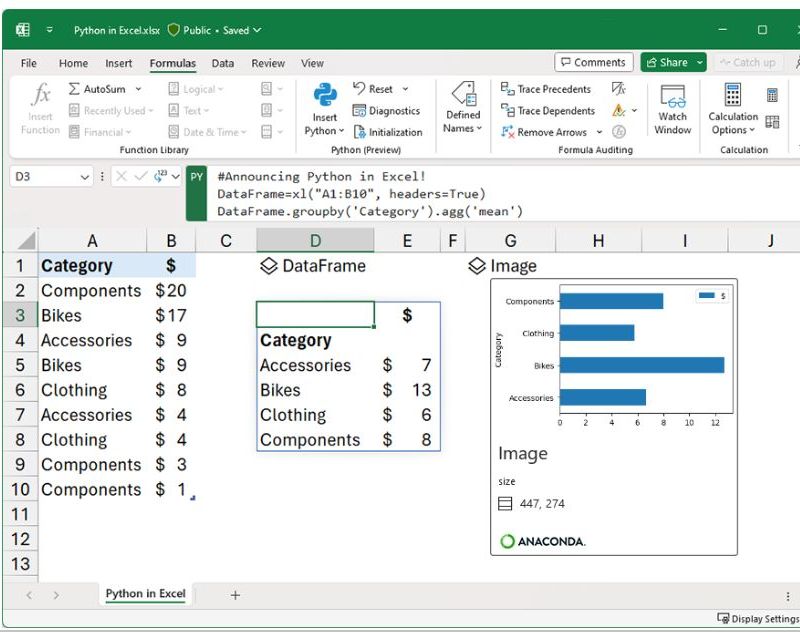The height and width of the screenshot is (632, 800).
Task: Click the Excel app icon in title bar
Action: coord(22,30)
